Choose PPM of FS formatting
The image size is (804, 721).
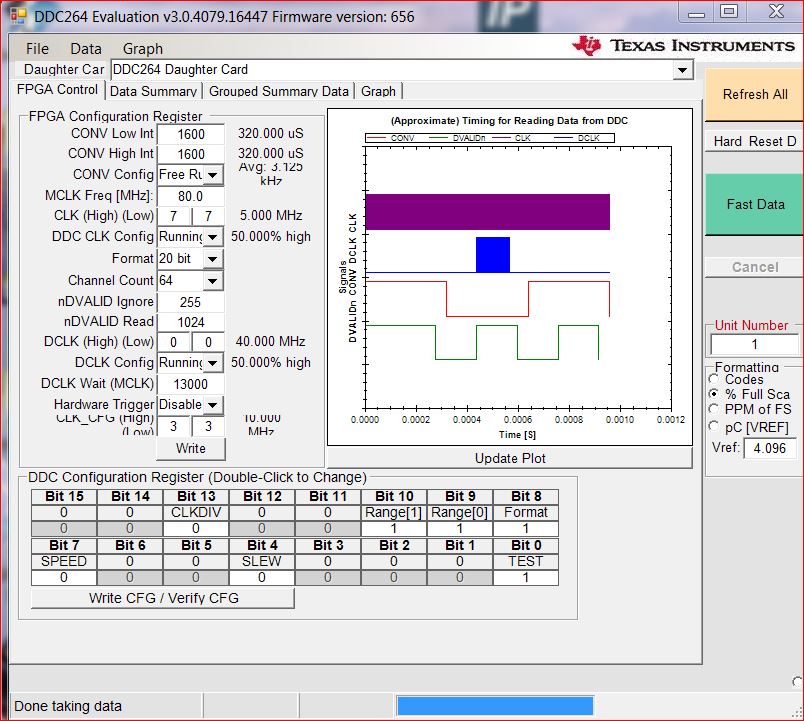(x=713, y=409)
